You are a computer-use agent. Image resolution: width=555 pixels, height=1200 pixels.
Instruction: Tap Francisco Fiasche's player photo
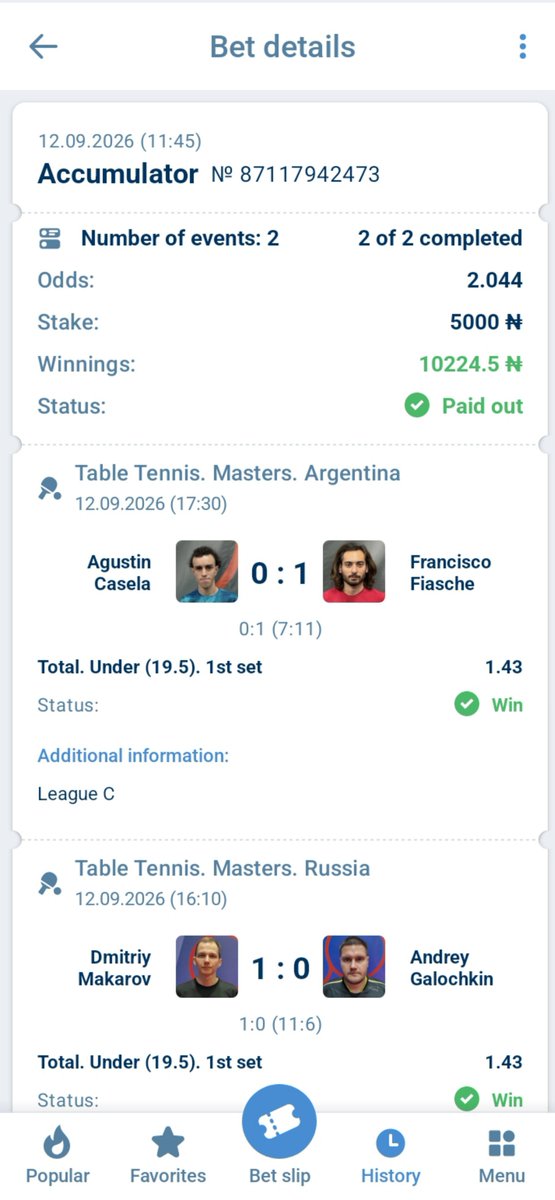(354, 572)
